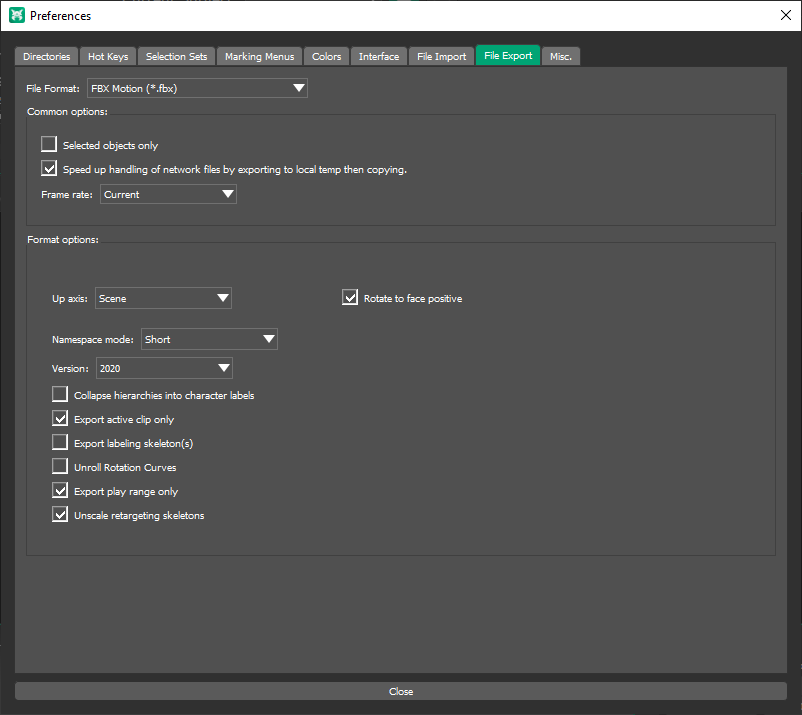Enable Selected objects only checkbox
This screenshot has width=802, height=715.
point(49,145)
